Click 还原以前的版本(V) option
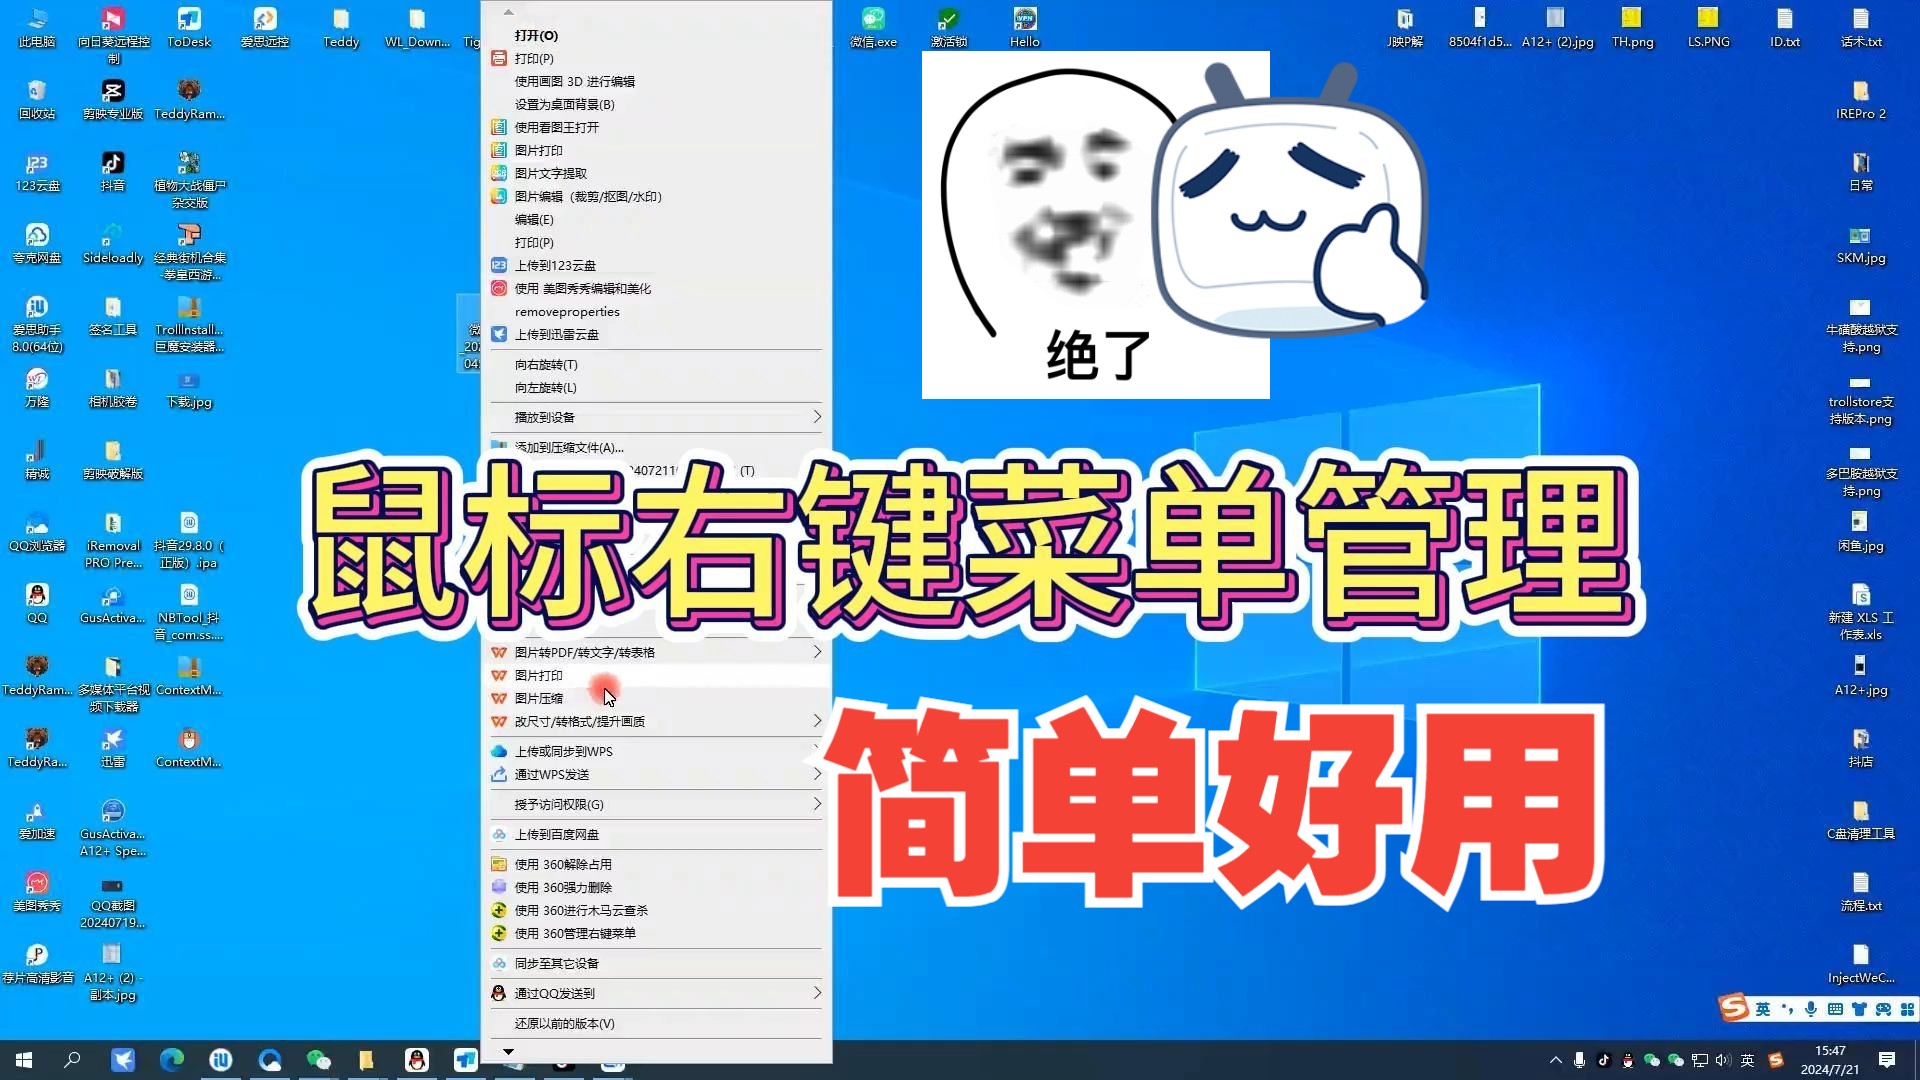The image size is (1920, 1080). [x=564, y=1022]
